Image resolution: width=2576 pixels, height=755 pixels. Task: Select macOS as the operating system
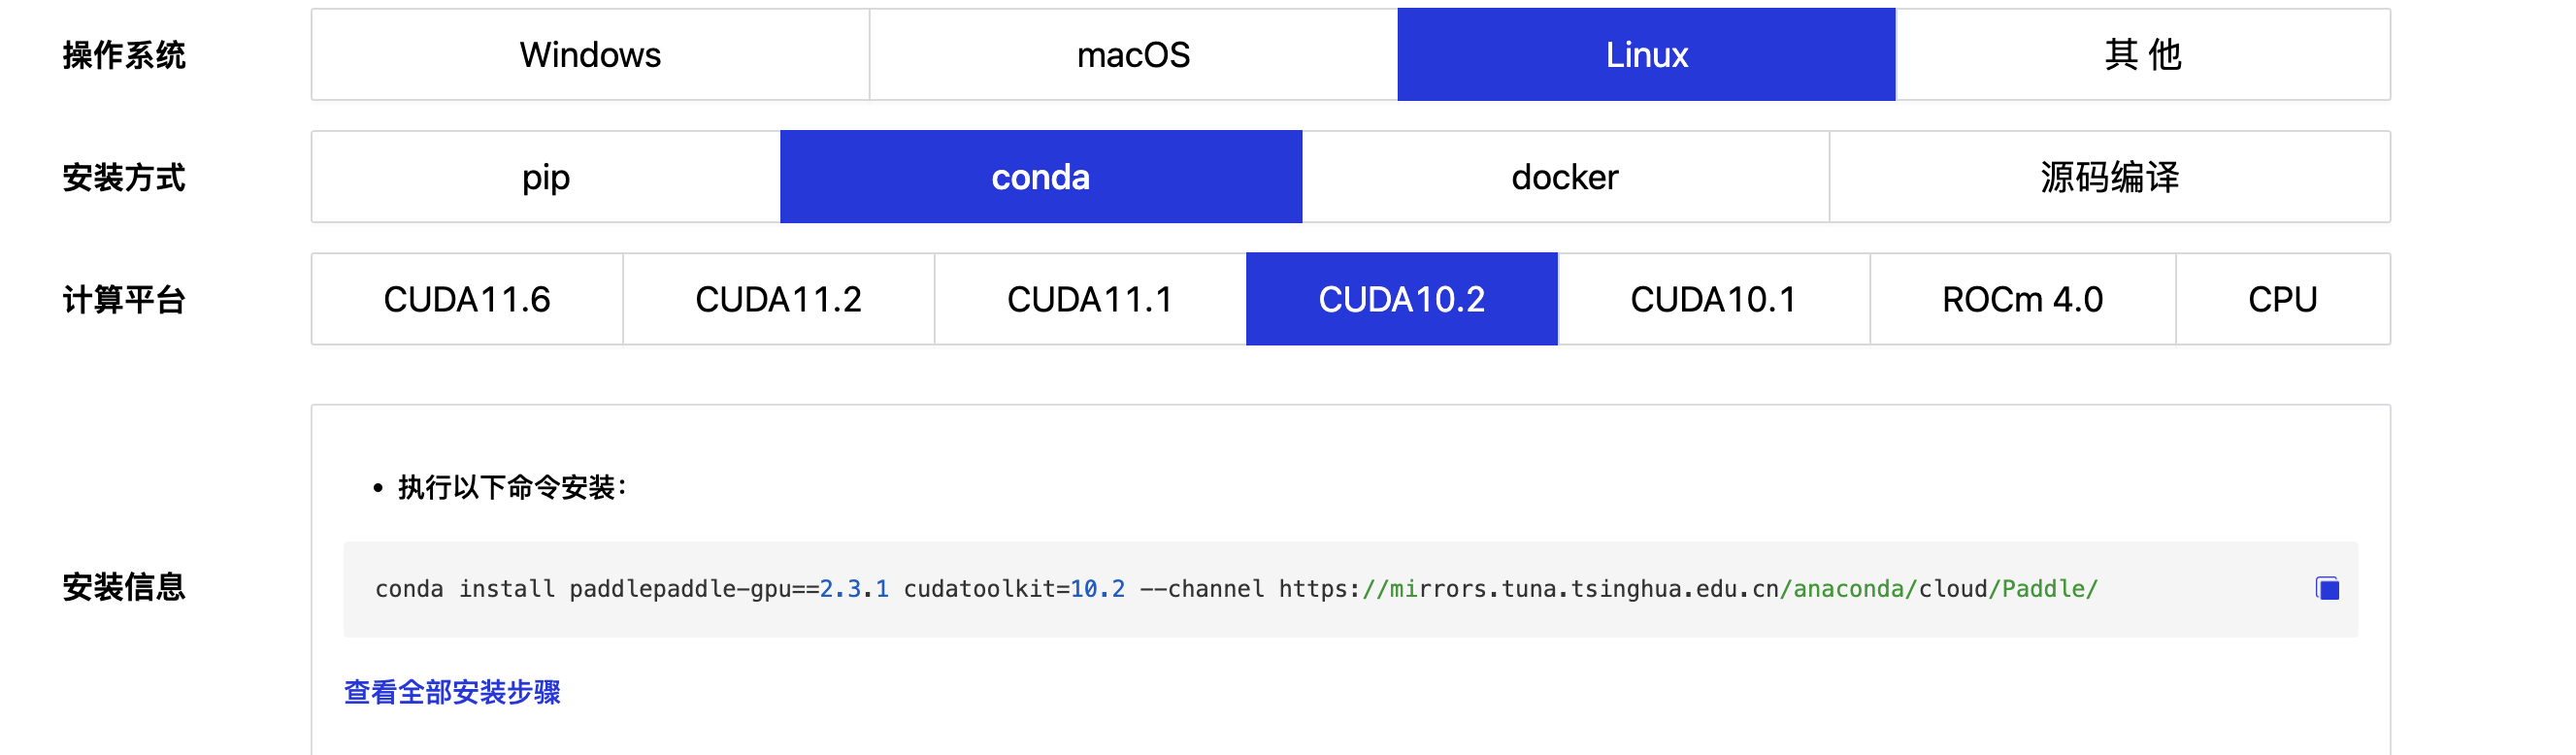[1133, 54]
